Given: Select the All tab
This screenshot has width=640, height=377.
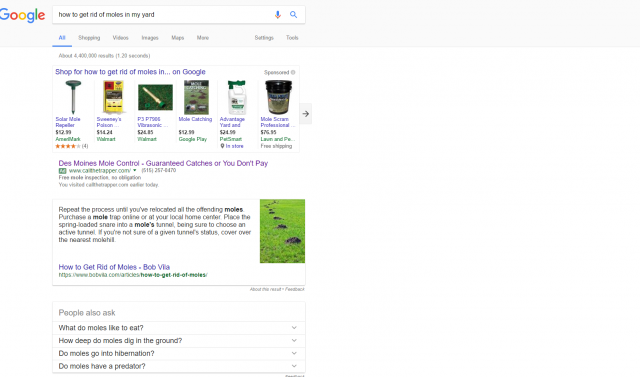Looking at the screenshot, I should point(62,38).
